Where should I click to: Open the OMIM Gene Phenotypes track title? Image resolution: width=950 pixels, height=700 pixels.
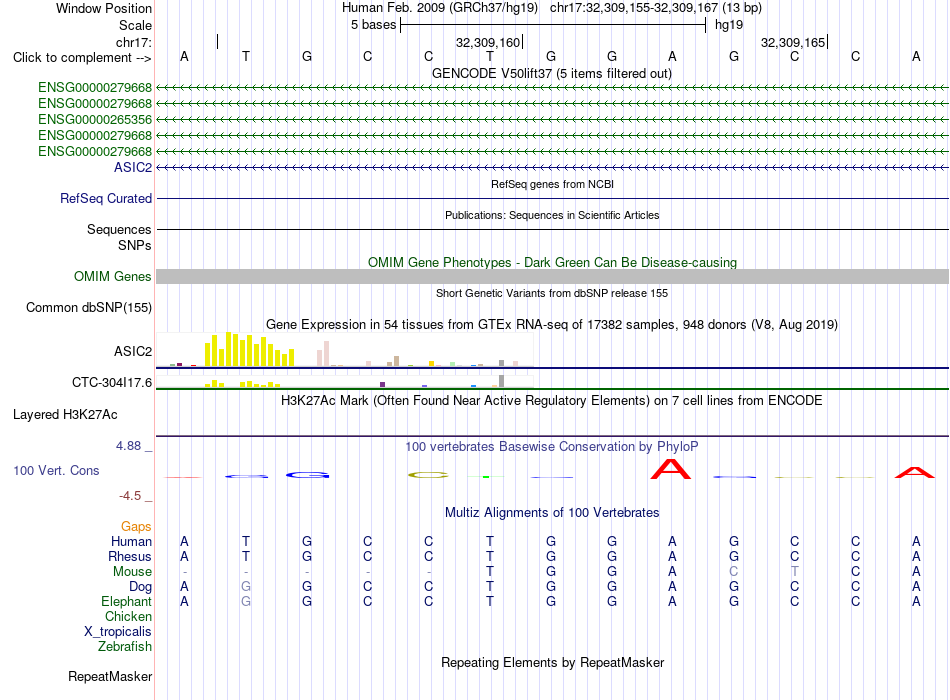pos(552,262)
